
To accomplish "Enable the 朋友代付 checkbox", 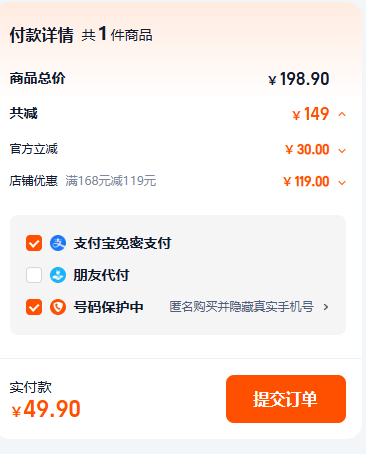I will pyautogui.click(x=34, y=275).
